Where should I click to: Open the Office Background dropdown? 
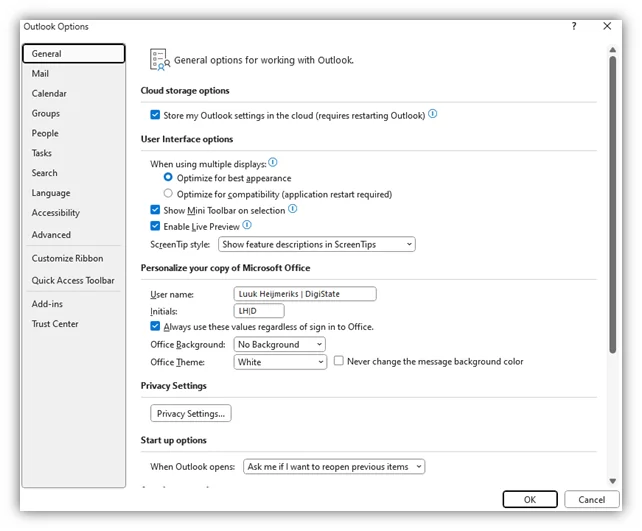click(x=280, y=344)
